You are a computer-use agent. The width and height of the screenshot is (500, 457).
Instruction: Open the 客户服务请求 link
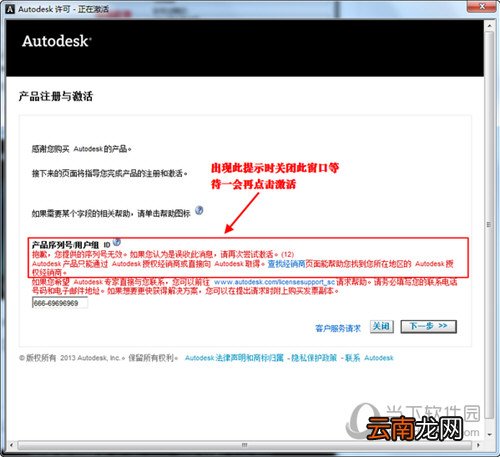pyautogui.click(x=338, y=328)
